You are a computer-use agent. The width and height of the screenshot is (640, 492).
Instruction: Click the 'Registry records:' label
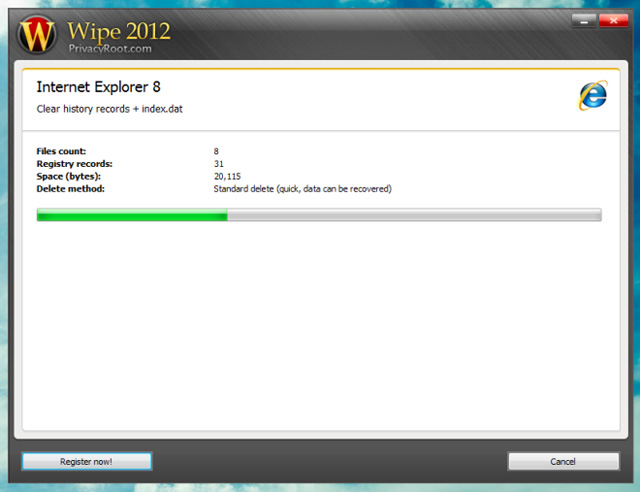[74, 164]
